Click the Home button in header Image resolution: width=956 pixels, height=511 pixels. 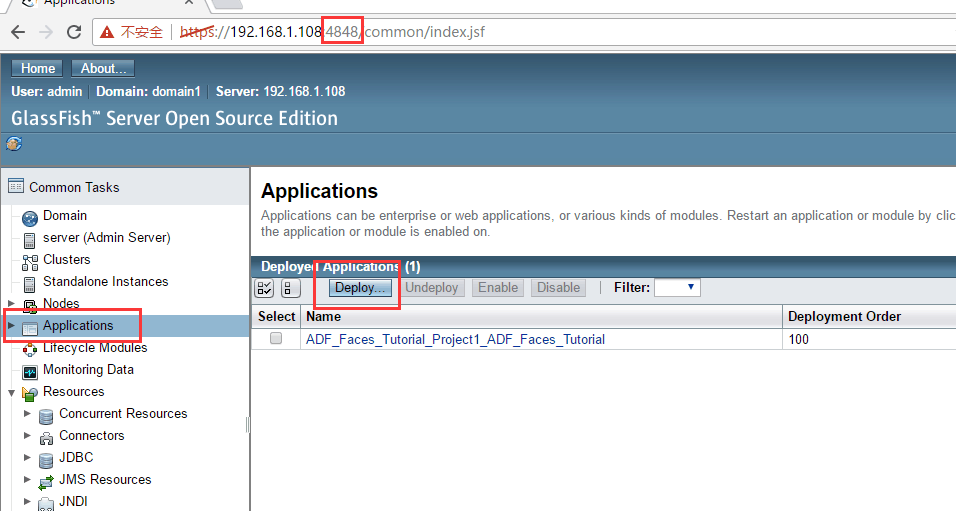38,68
